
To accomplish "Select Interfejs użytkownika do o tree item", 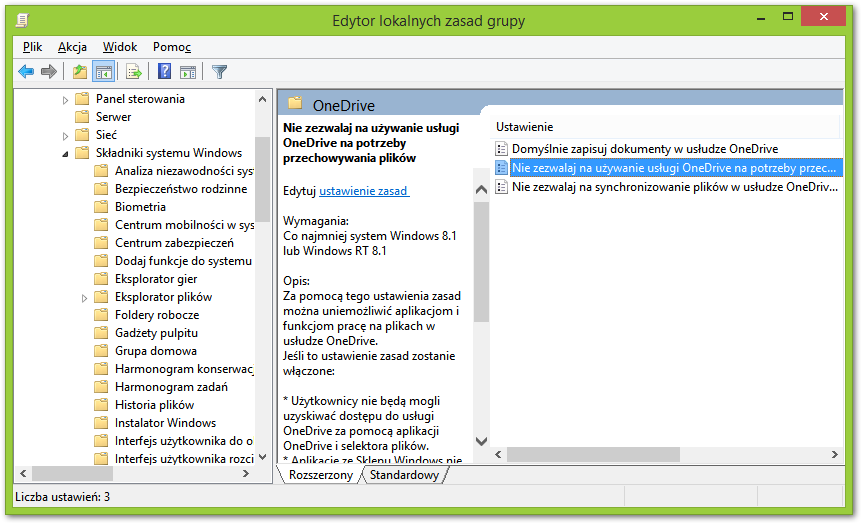I will [184, 441].
